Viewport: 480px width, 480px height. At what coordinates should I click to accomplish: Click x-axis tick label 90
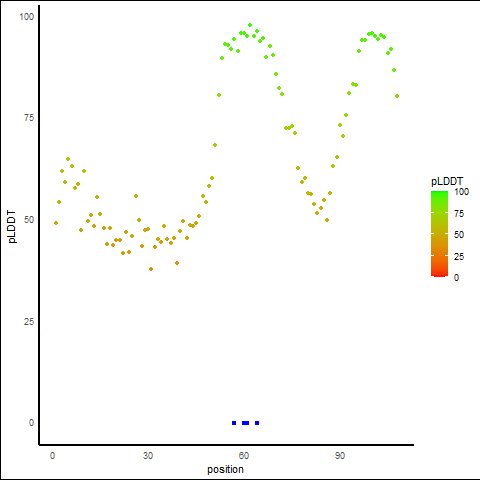(340, 456)
